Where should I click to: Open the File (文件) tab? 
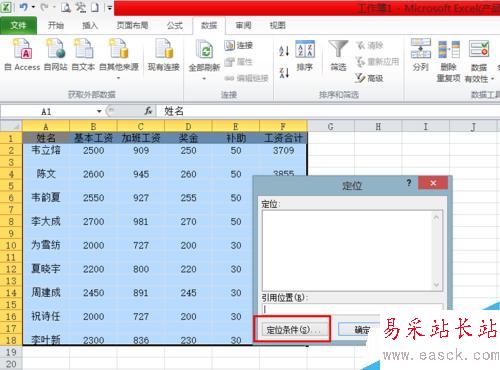[18, 25]
